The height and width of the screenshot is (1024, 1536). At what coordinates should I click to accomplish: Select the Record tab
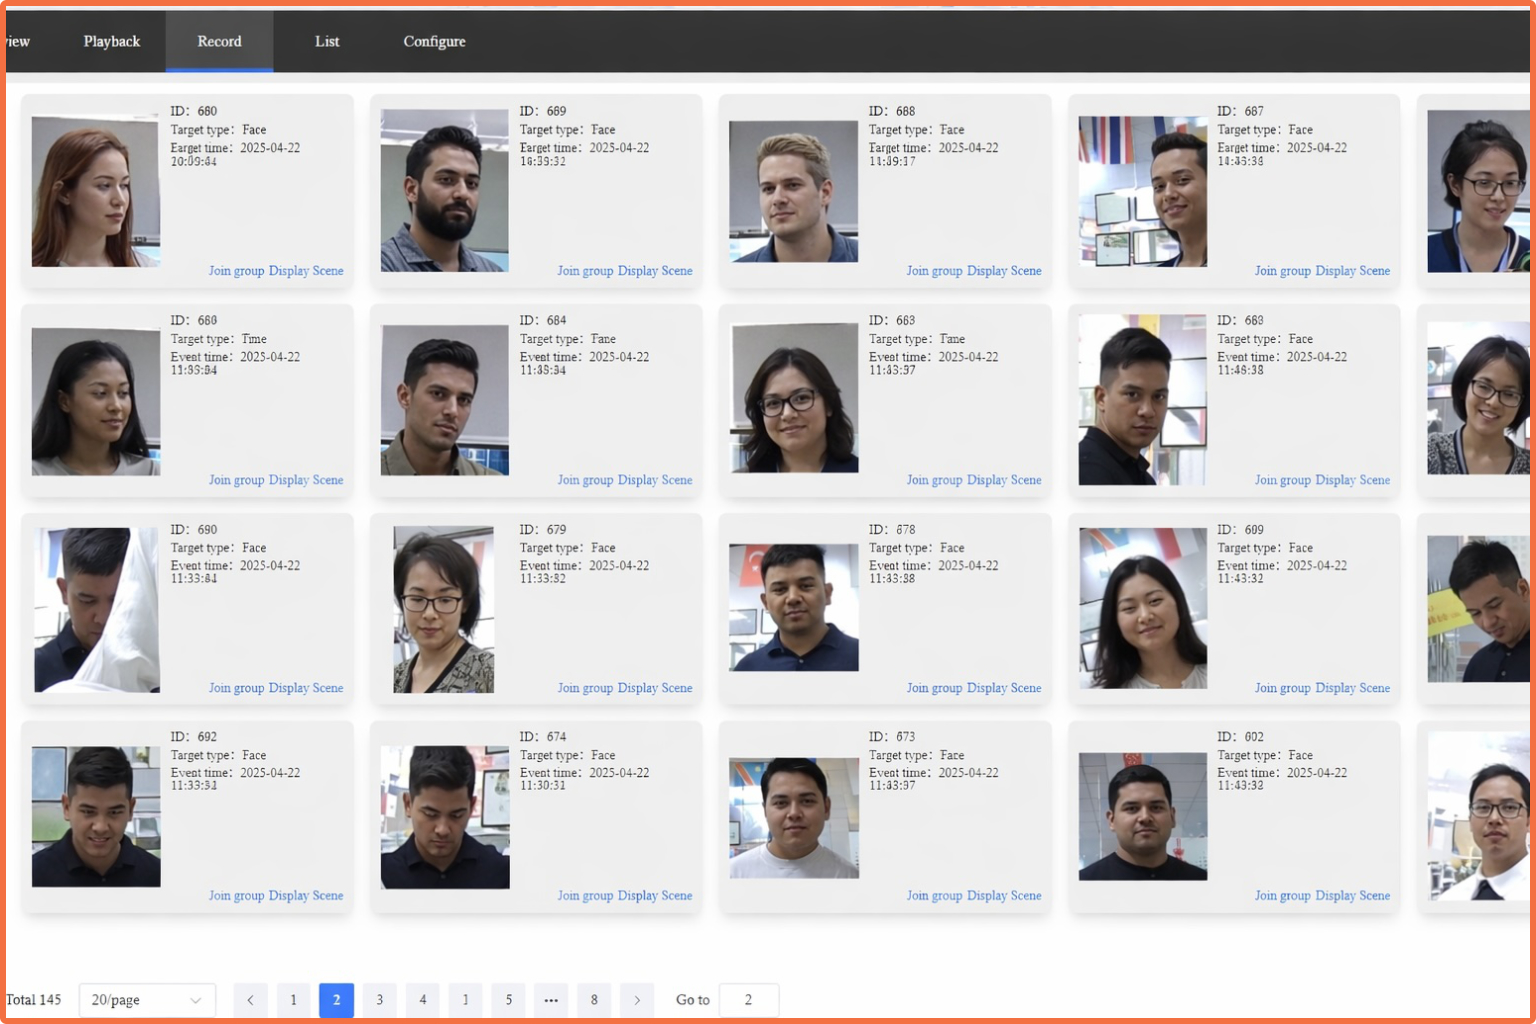pos(219,41)
